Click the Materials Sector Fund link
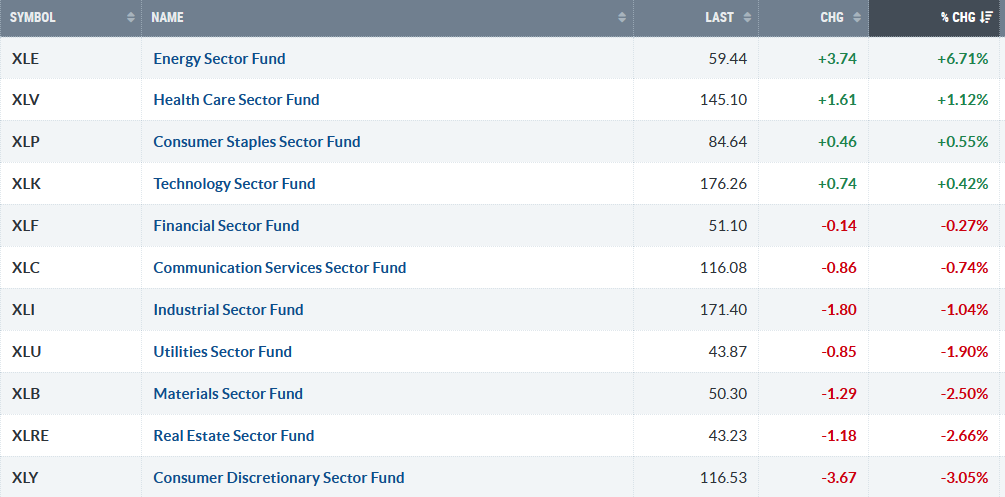The width and height of the screenshot is (1005, 497). [x=228, y=393]
